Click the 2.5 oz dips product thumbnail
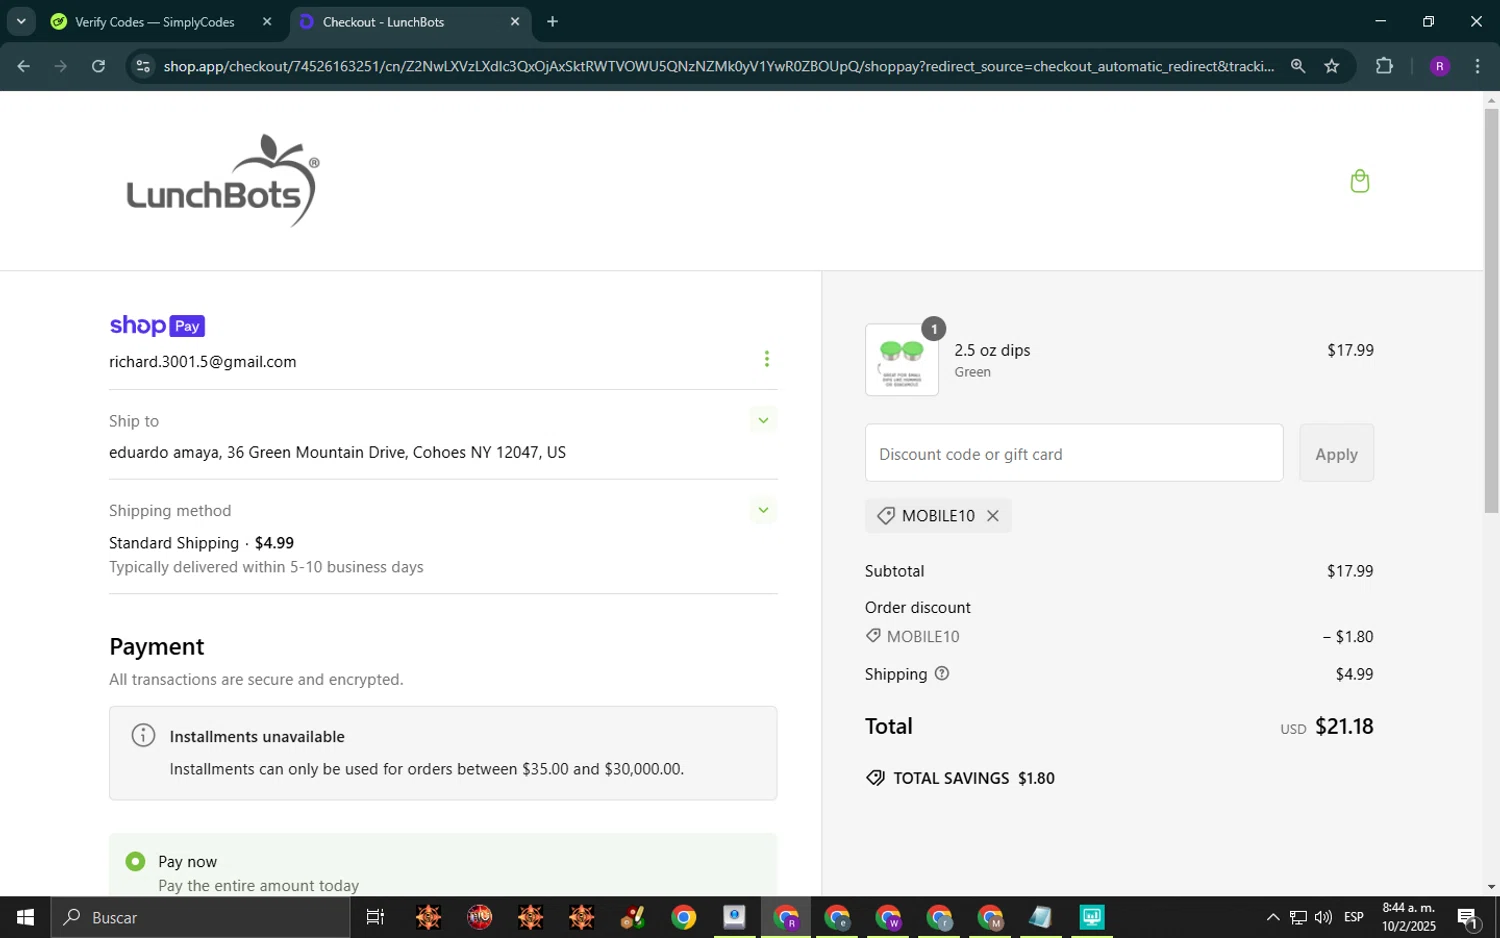1500x938 pixels. pos(901,360)
